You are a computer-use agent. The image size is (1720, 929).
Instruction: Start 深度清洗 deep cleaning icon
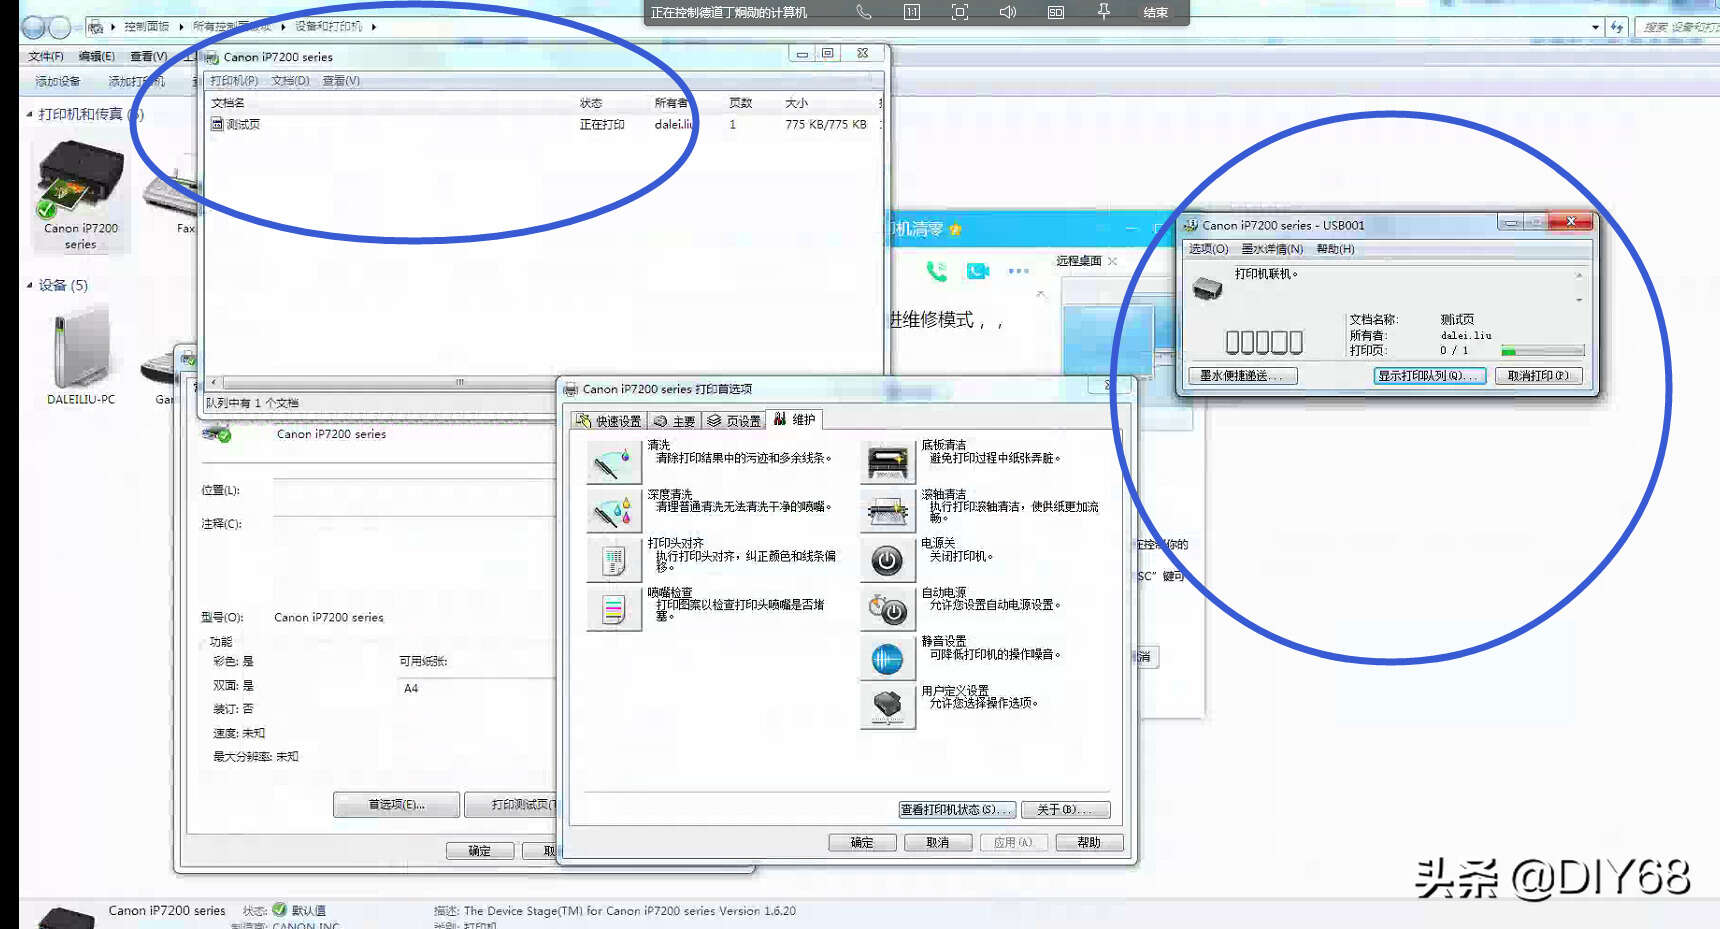pyautogui.click(x=613, y=510)
